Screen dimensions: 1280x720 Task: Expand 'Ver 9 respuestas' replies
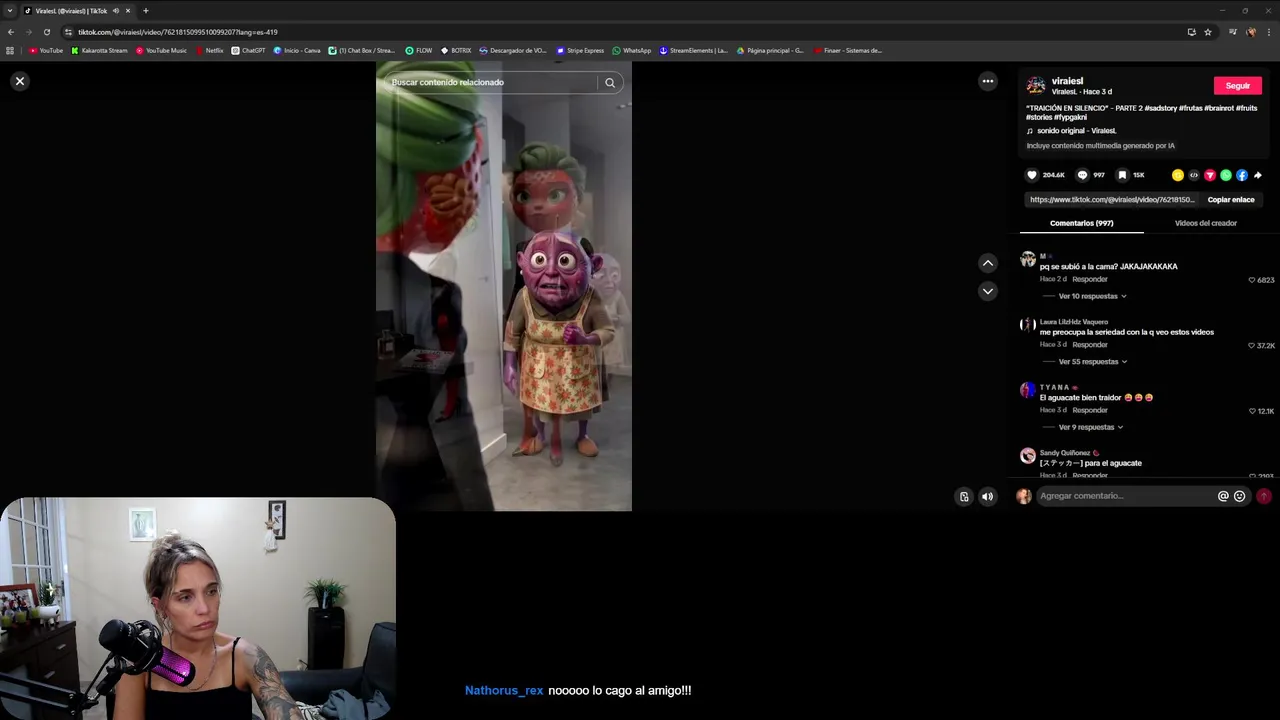(1090, 427)
